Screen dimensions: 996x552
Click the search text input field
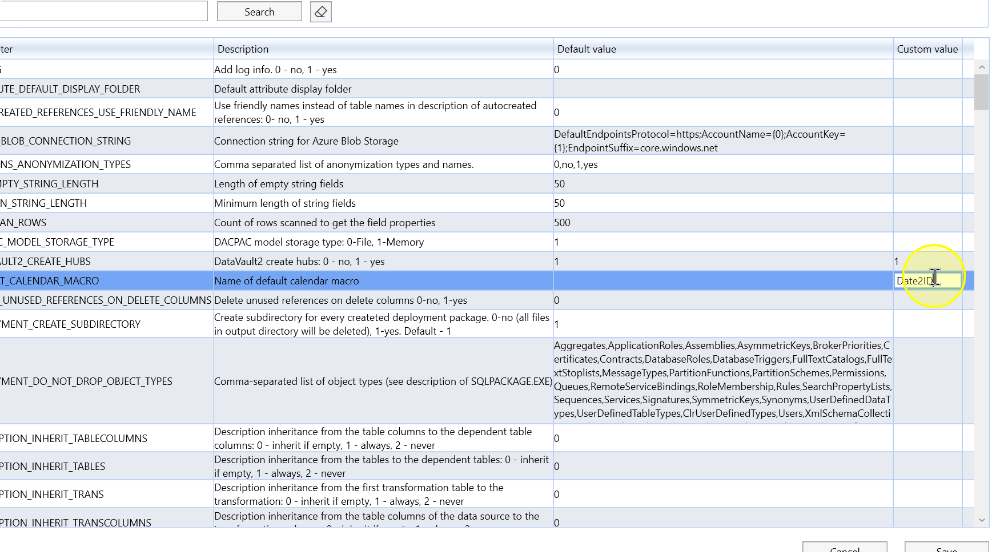tap(103, 11)
